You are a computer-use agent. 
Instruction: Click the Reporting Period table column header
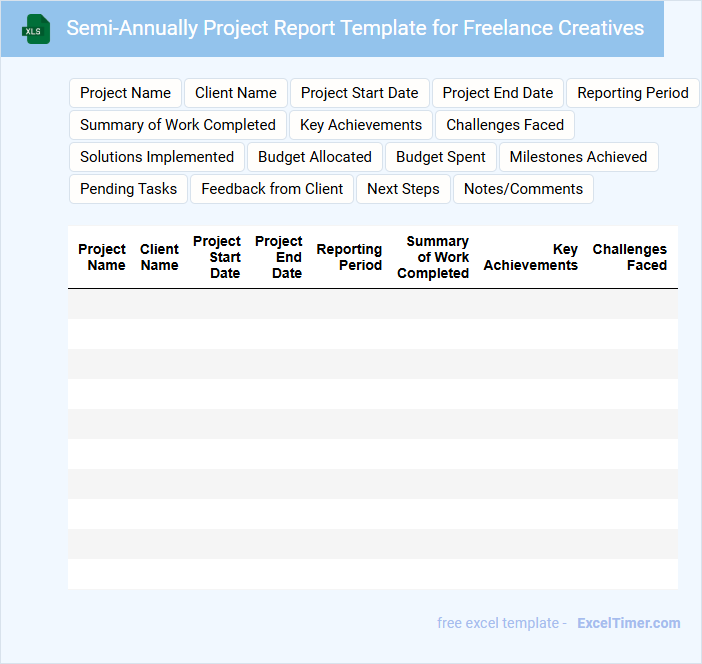click(x=349, y=257)
